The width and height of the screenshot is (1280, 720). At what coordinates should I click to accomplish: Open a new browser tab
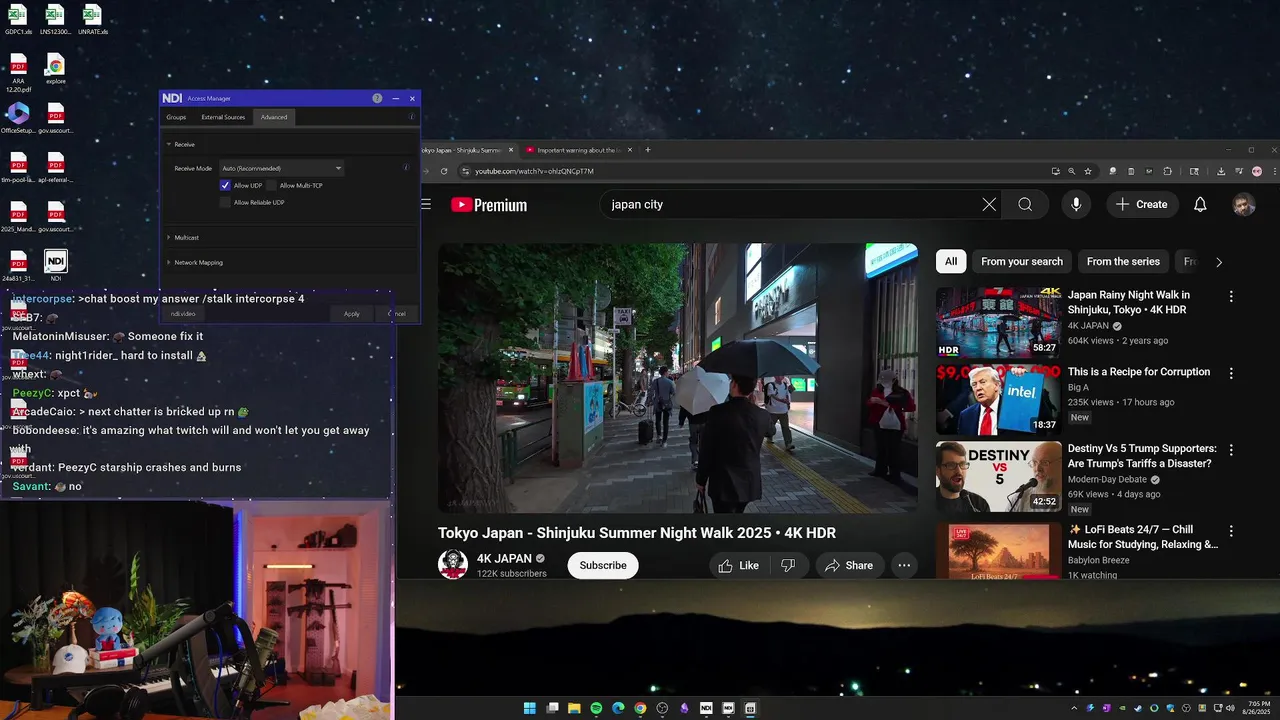(x=647, y=150)
